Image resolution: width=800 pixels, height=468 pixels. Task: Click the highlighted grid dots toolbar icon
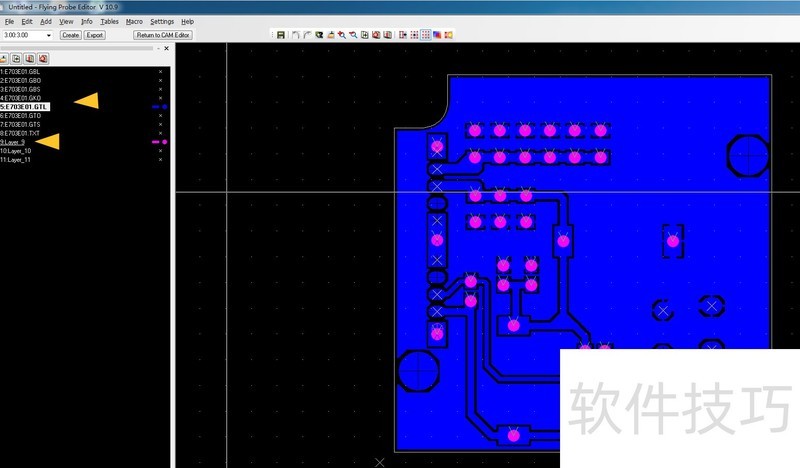425,35
